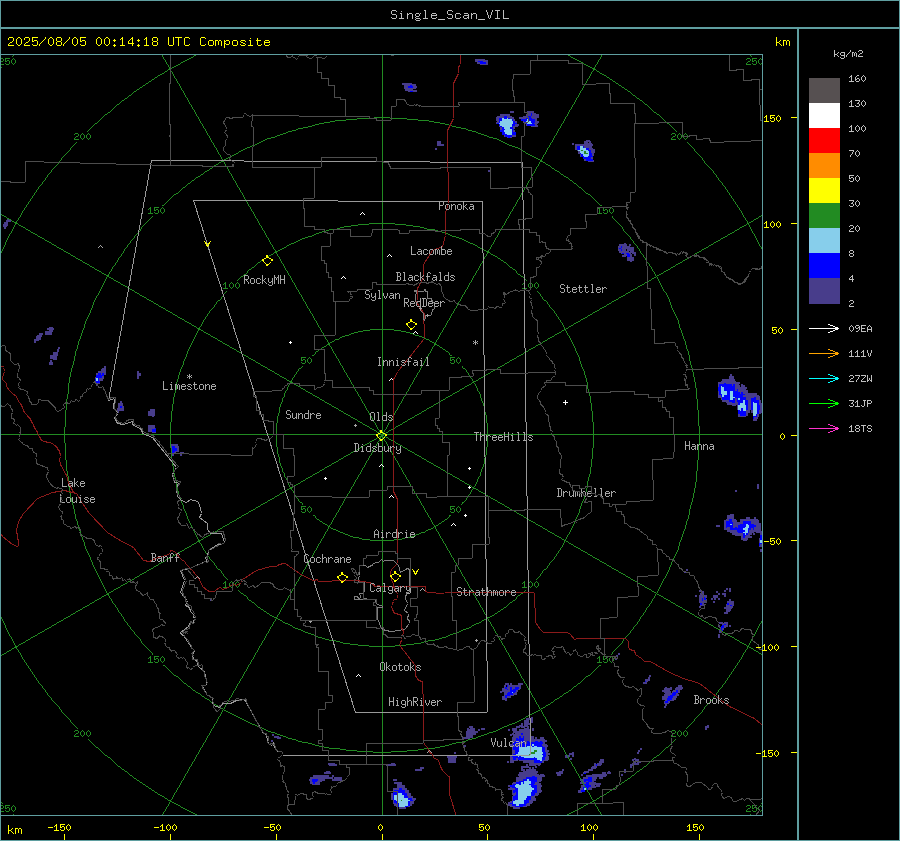Click the gray 160 kg/m2 color swatch
900x841 pixels.
coord(824,91)
